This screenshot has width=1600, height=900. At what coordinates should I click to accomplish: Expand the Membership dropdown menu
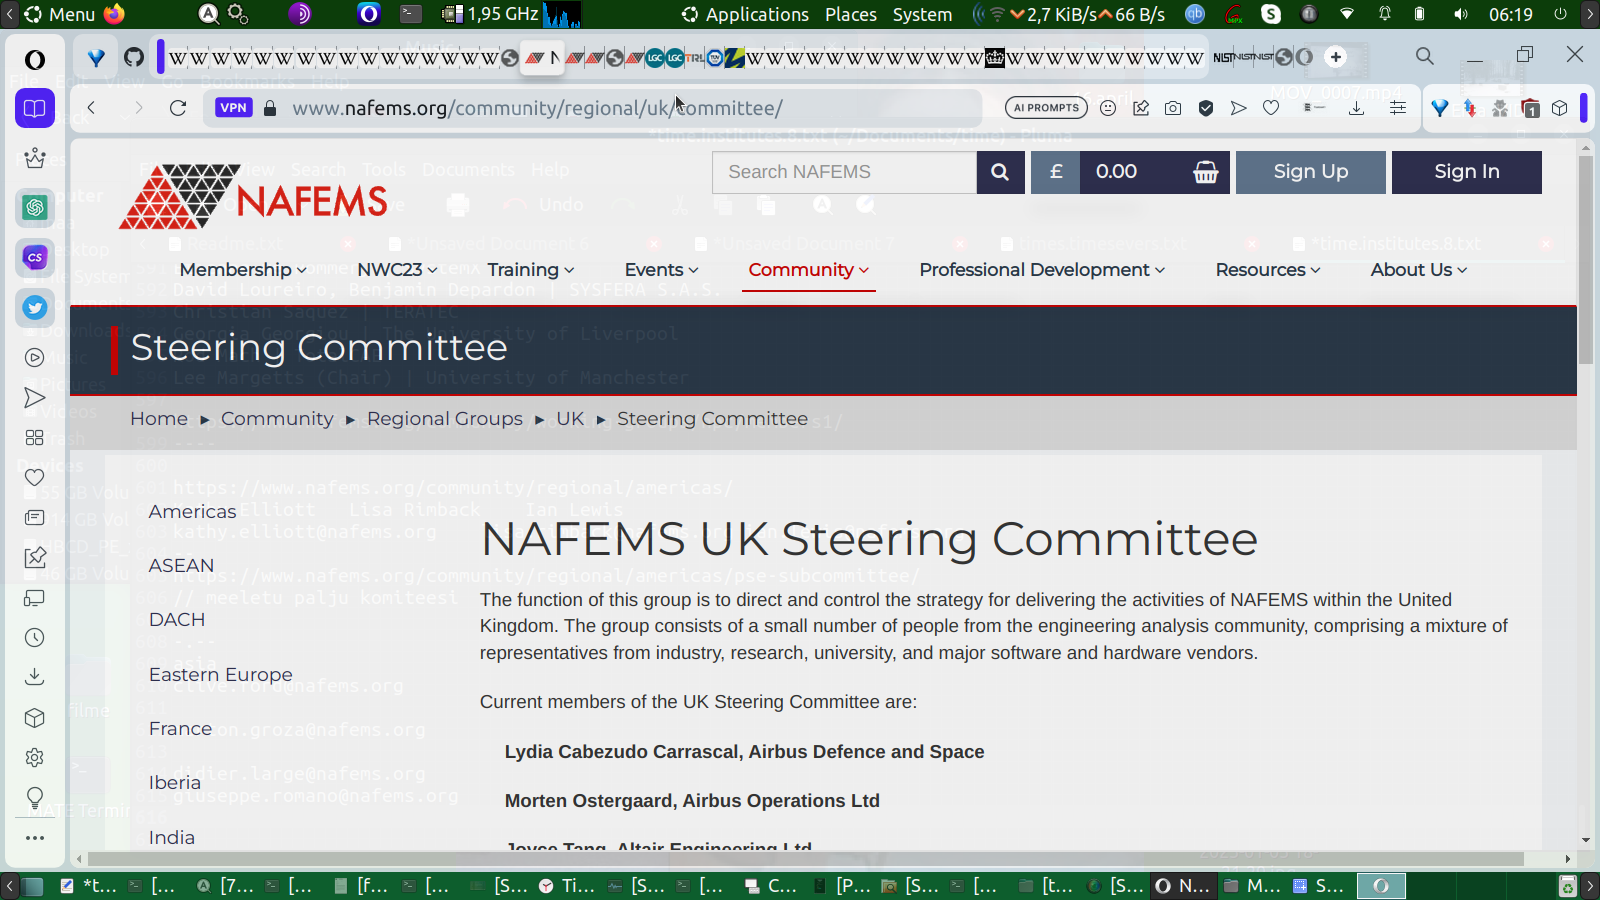(x=243, y=270)
